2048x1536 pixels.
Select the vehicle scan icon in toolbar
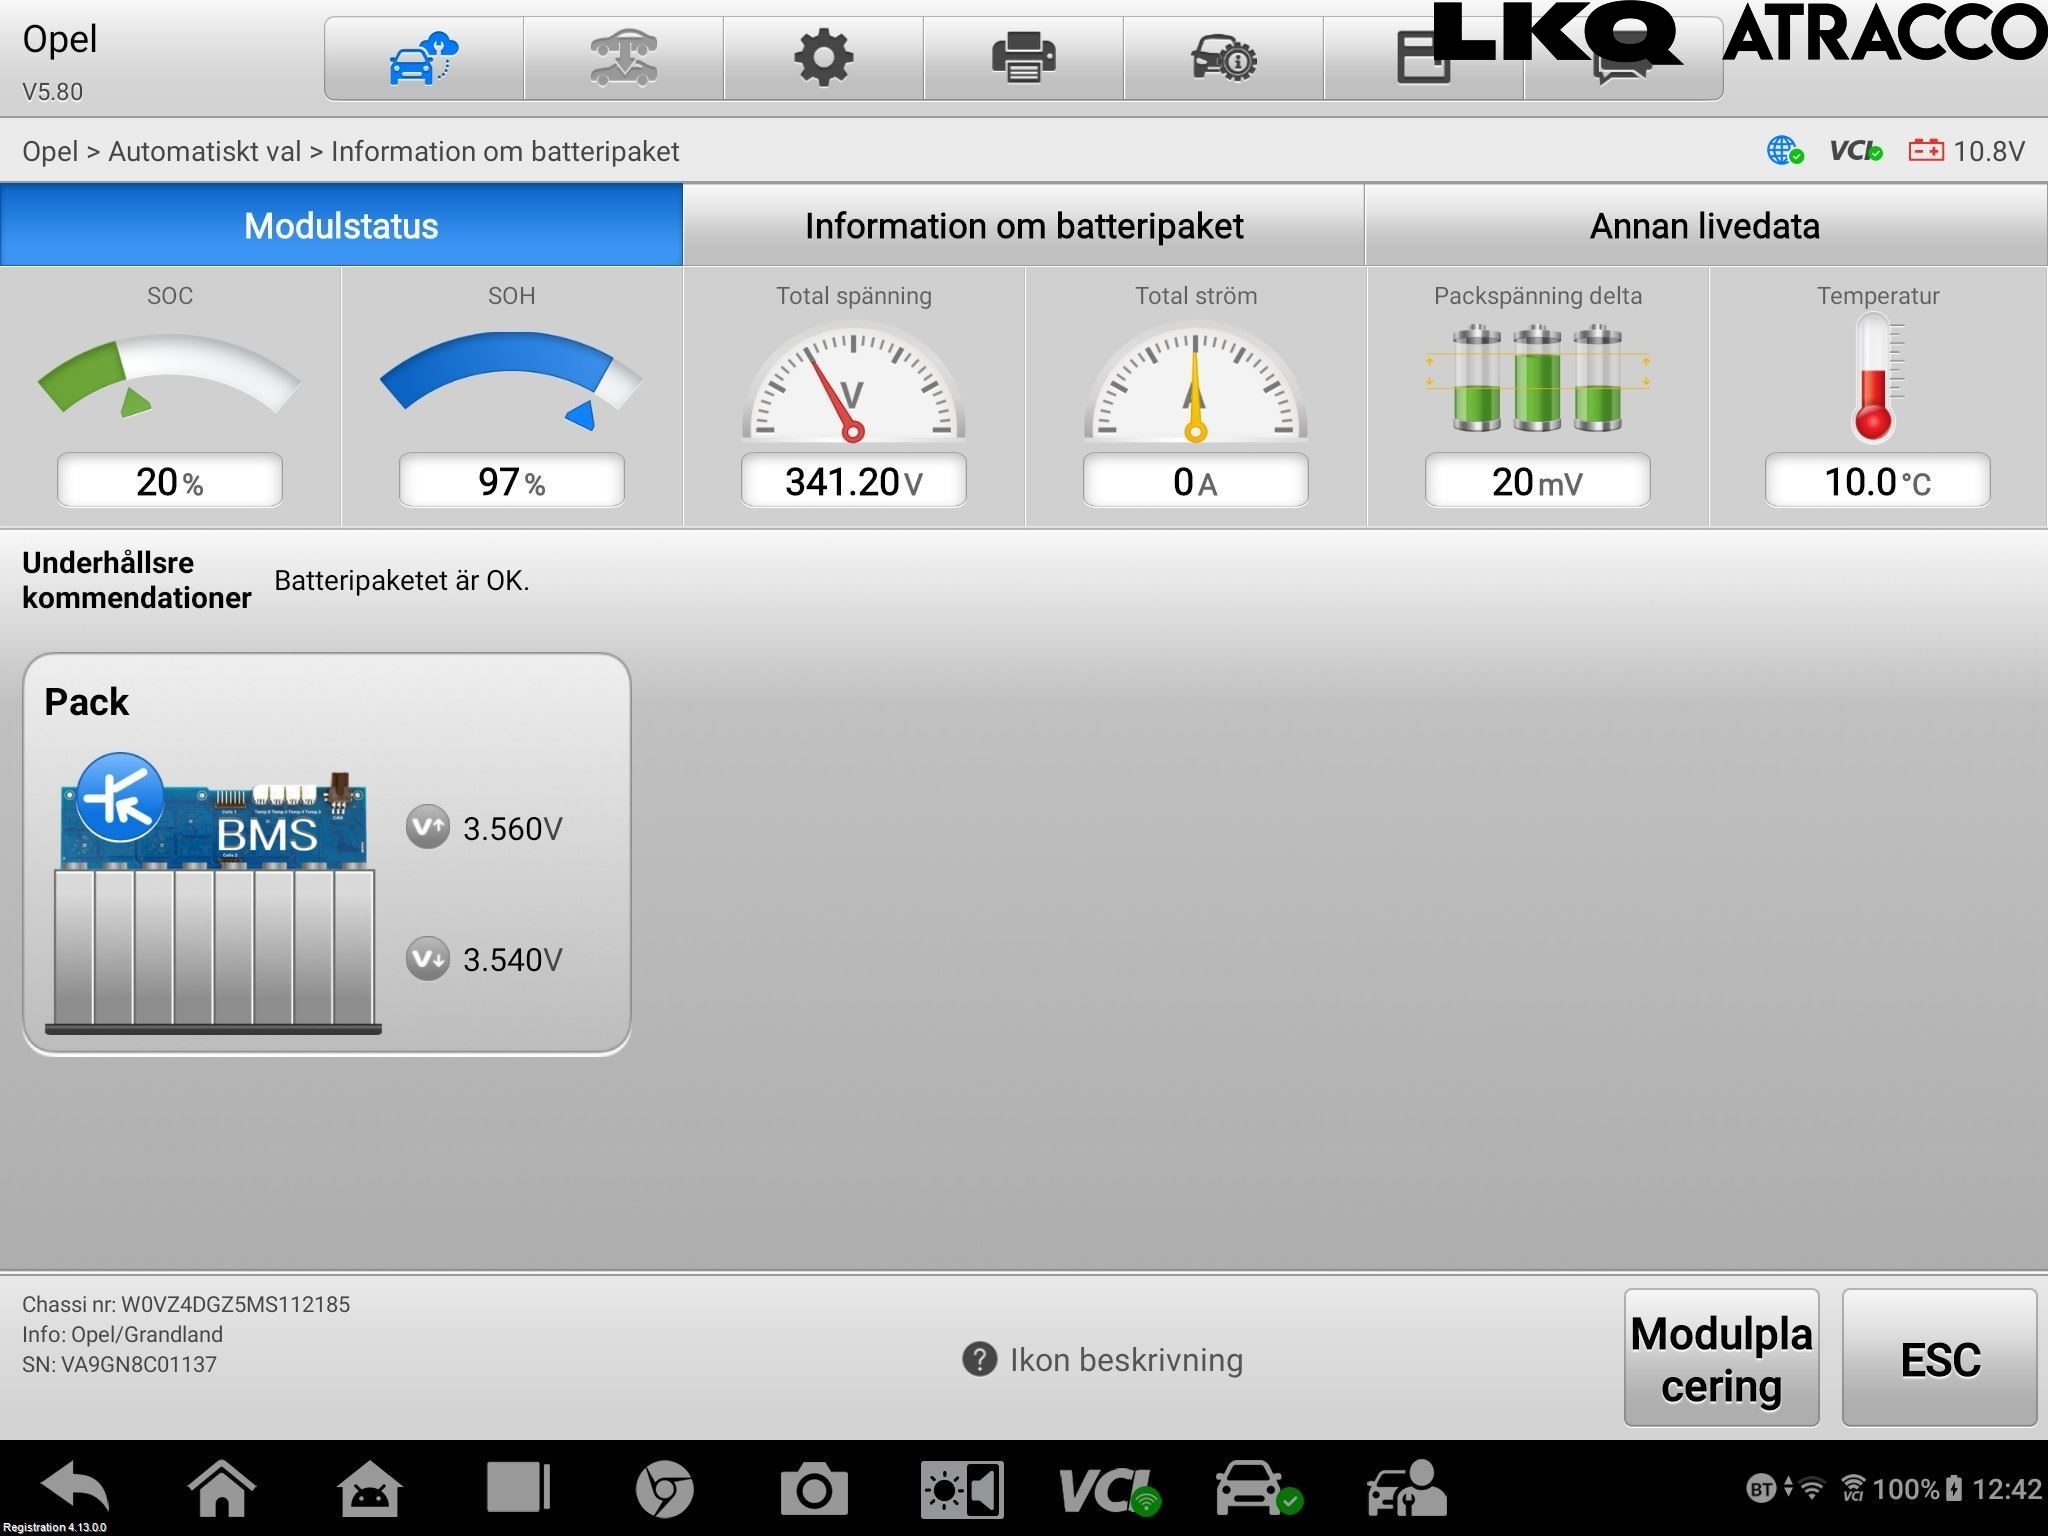[623, 58]
